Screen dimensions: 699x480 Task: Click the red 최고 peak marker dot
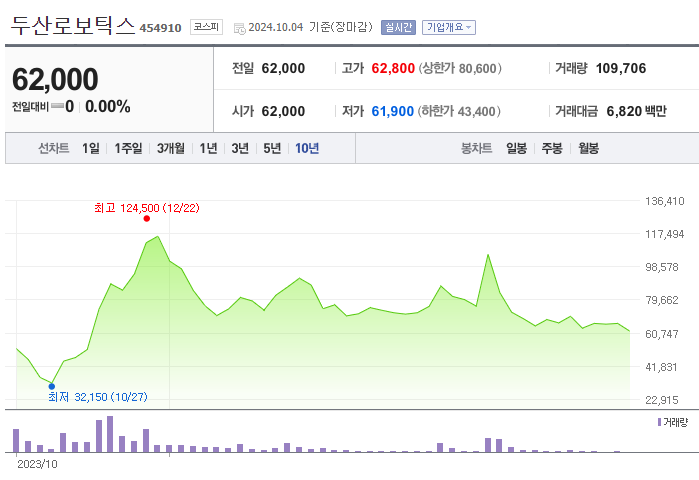pos(147,218)
